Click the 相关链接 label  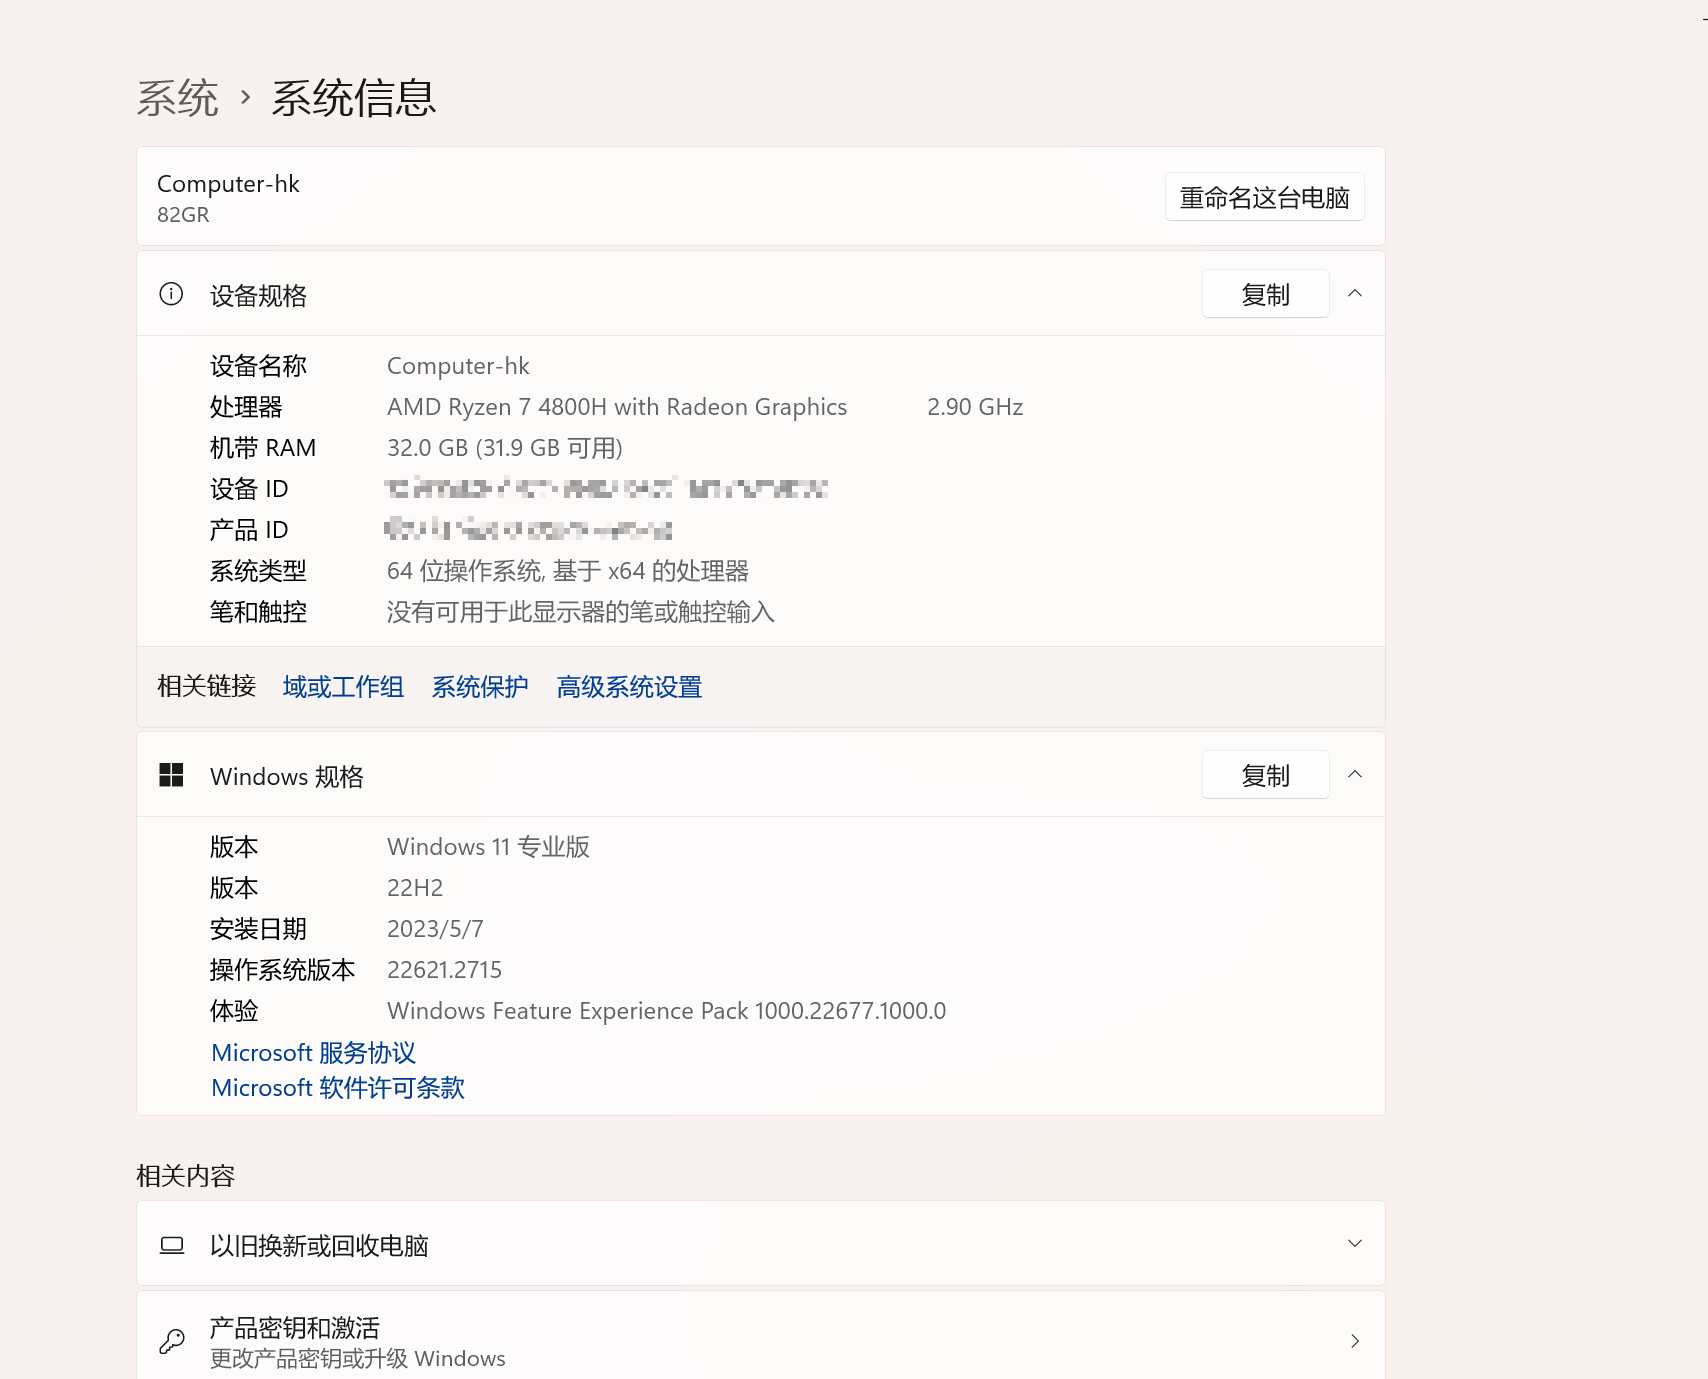point(206,686)
